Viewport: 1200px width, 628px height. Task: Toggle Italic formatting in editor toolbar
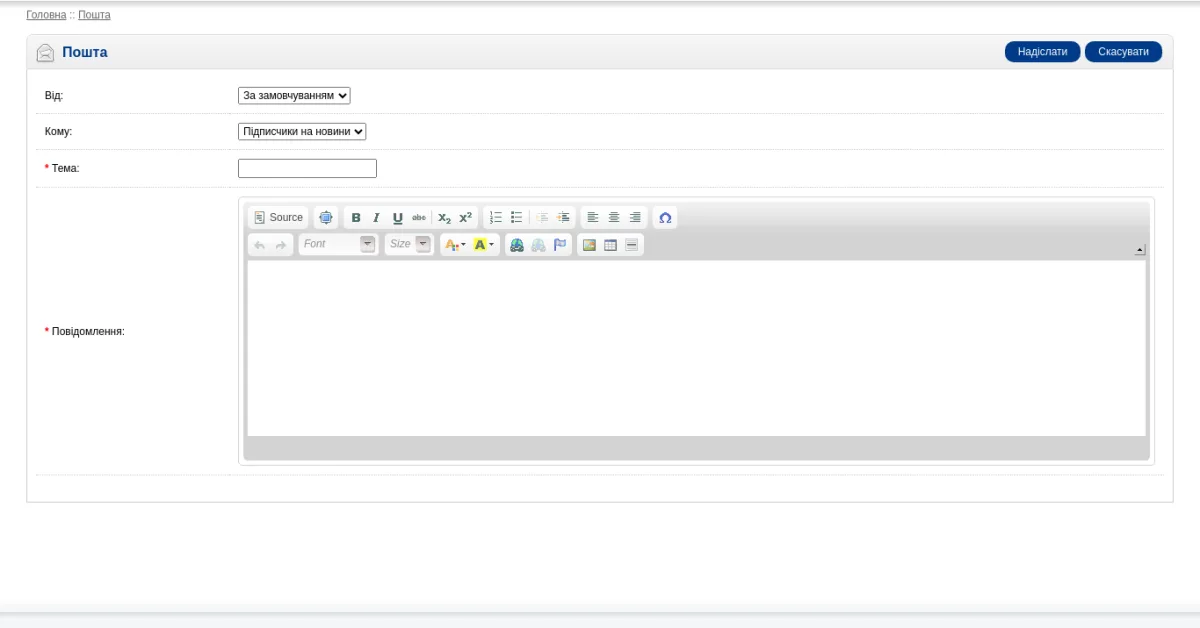click(x=376, y=217)
